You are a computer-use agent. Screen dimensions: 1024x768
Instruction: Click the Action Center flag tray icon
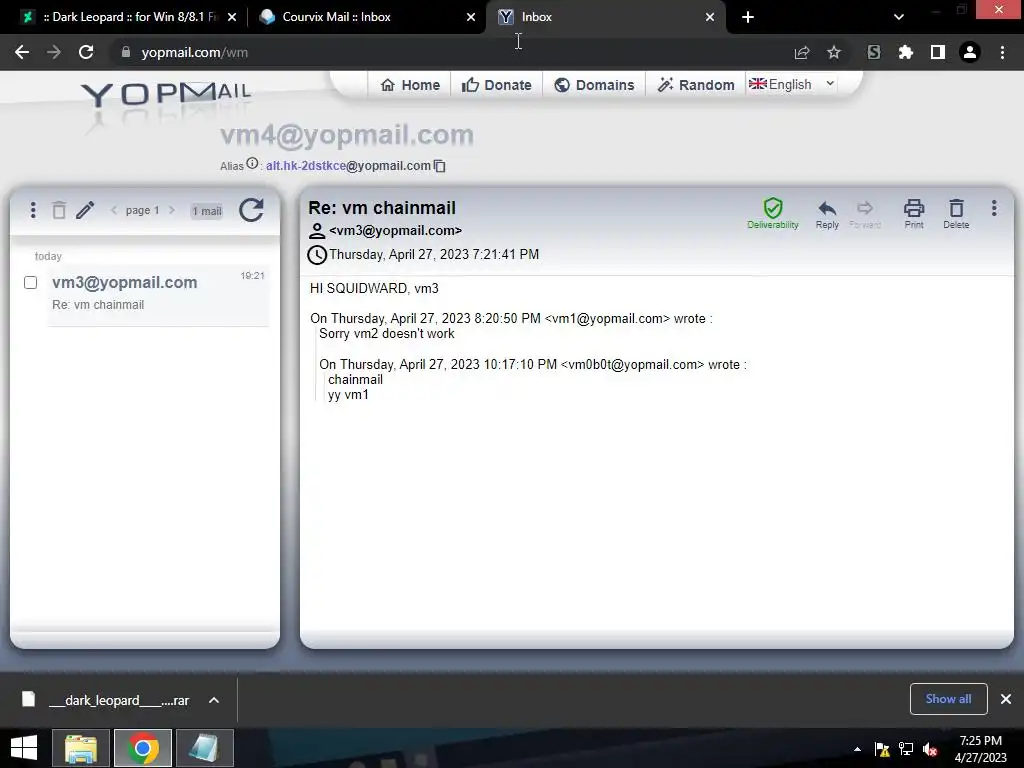[882, 749]
